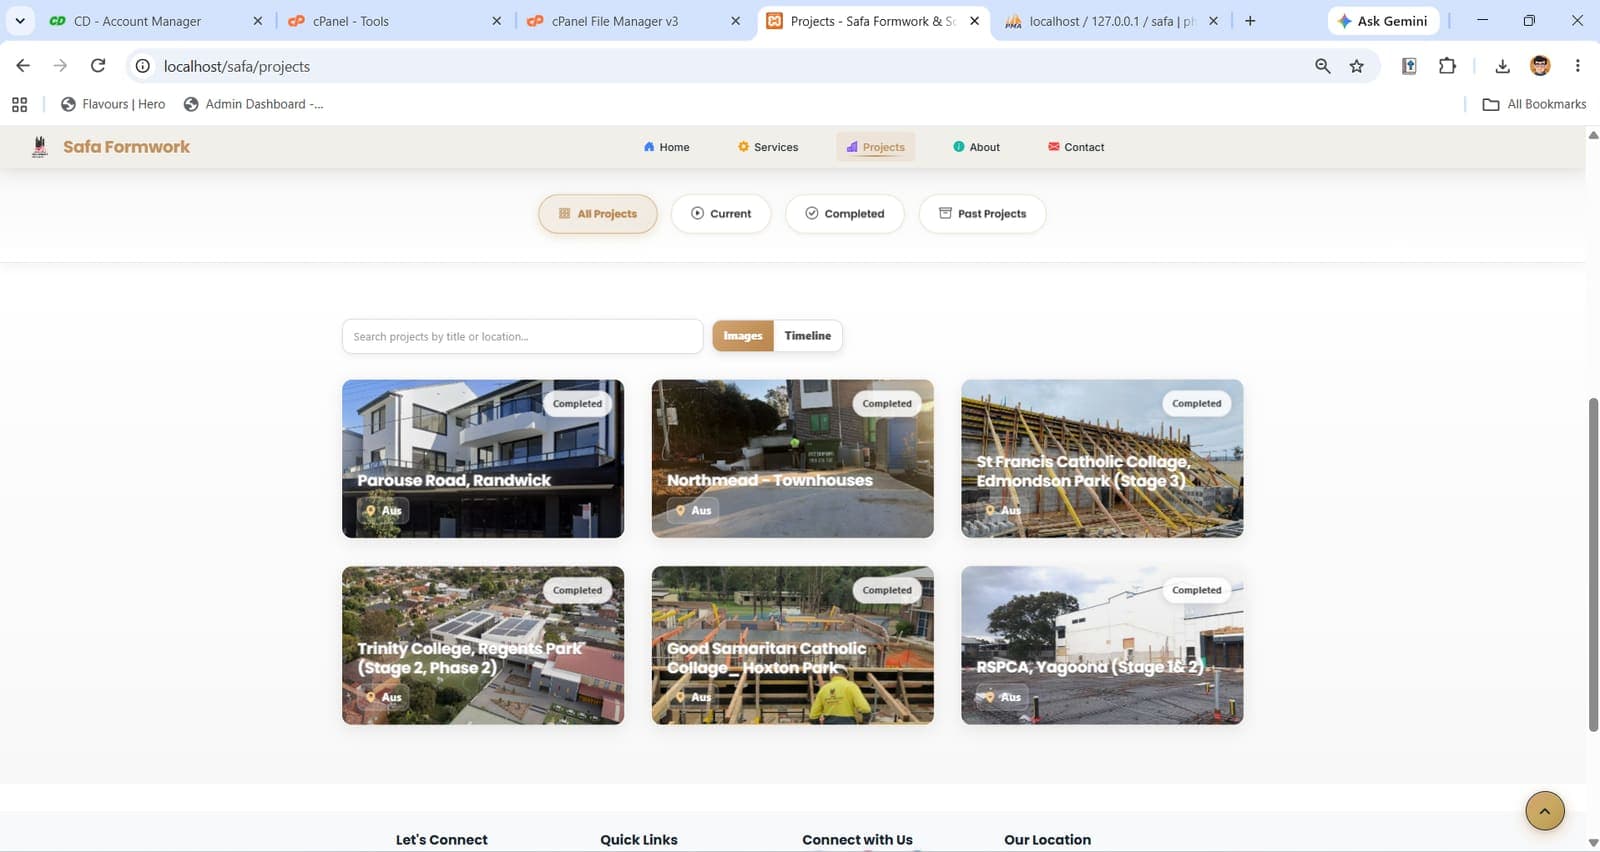Open Admin Dashboard bookmark
Image resolution: width=1600 pixels, height=852 pixels.
[x=253, y=104]
